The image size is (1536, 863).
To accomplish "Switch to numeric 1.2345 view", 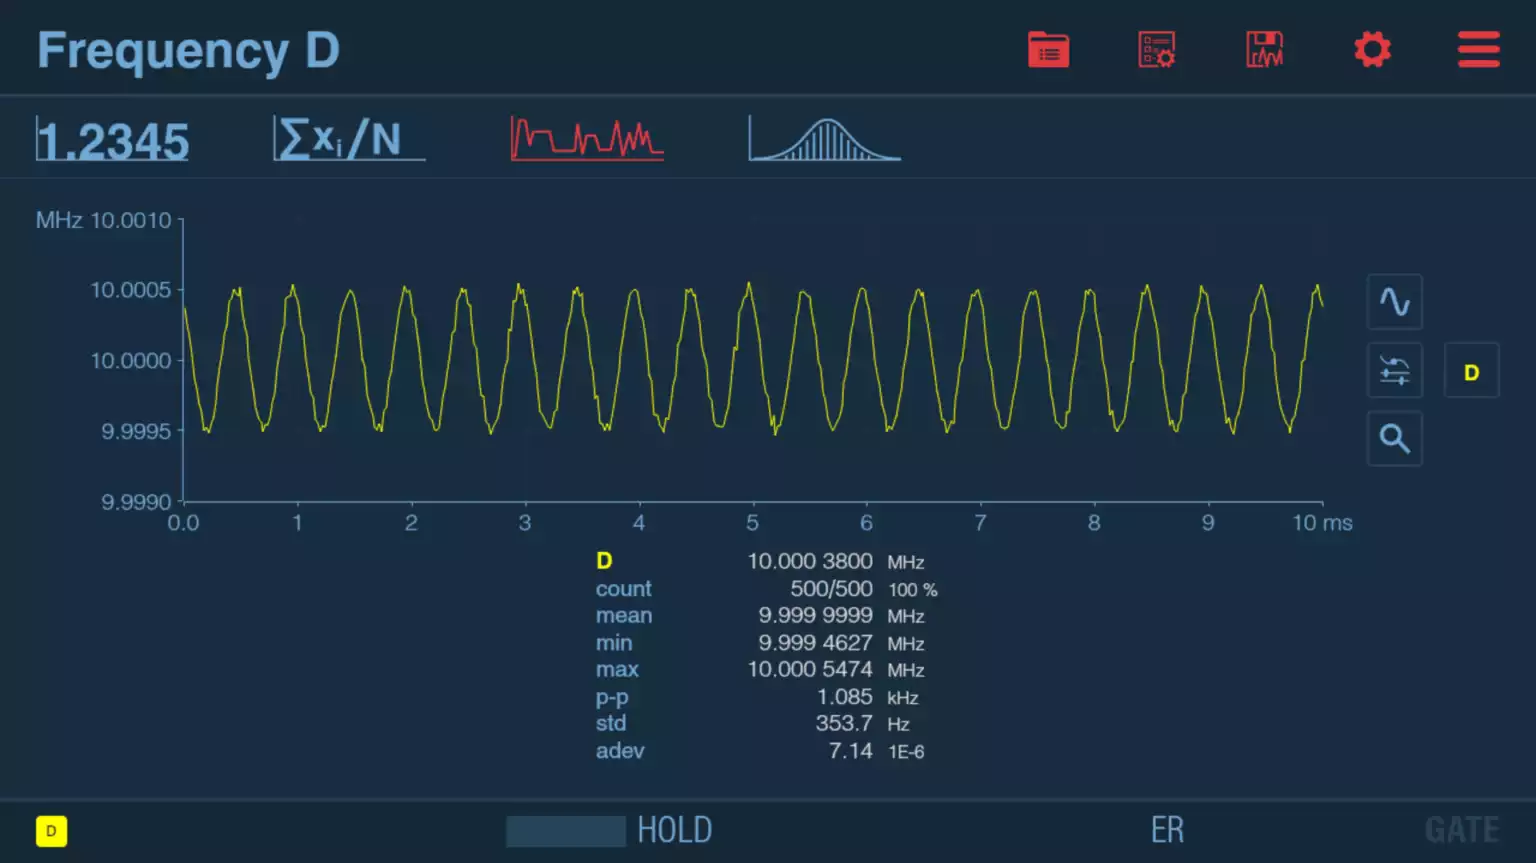I will (113, 140).
